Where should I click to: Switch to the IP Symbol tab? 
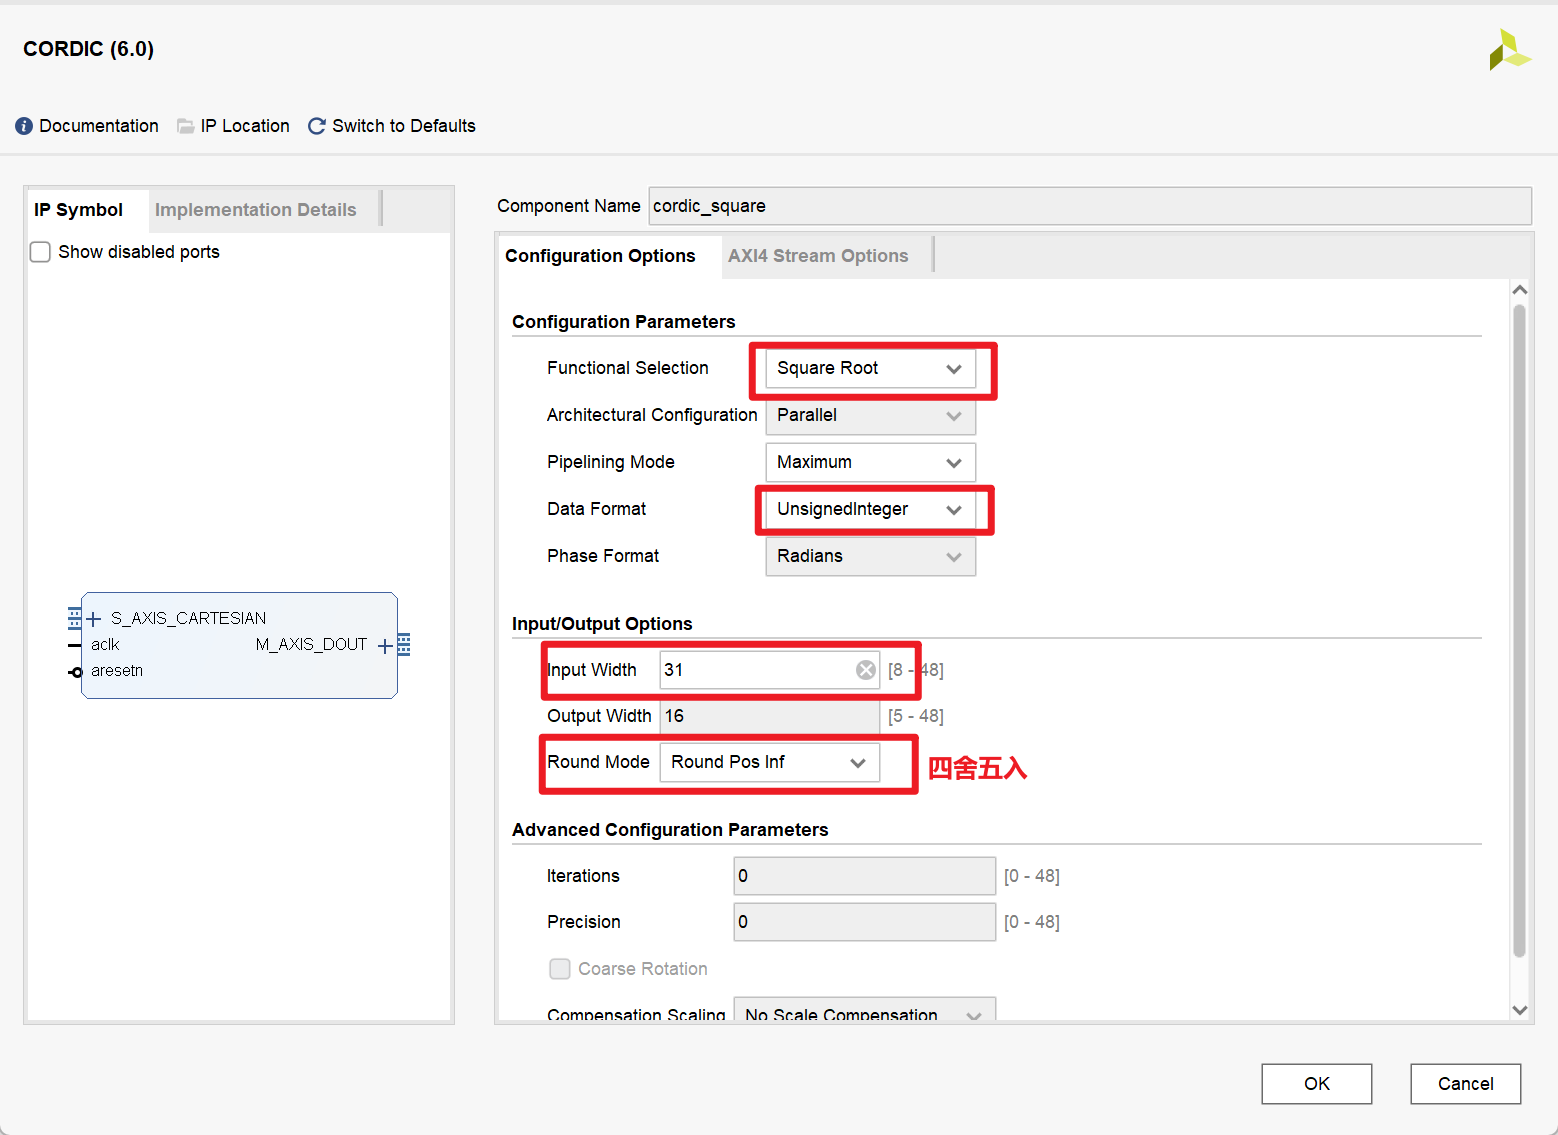point(78,210)
